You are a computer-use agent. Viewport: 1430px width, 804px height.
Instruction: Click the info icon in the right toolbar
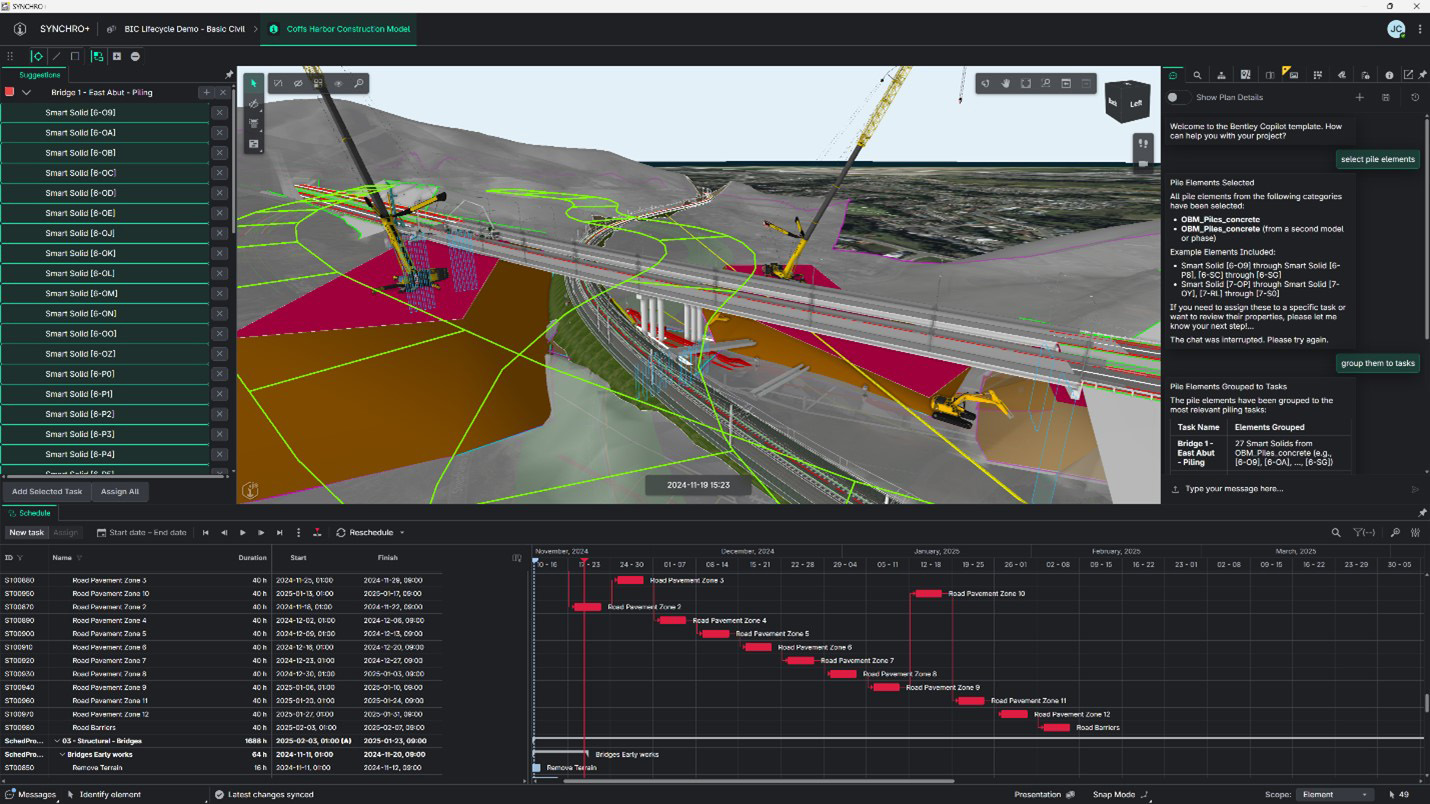pyautogui.click(x=1389, y=74)
